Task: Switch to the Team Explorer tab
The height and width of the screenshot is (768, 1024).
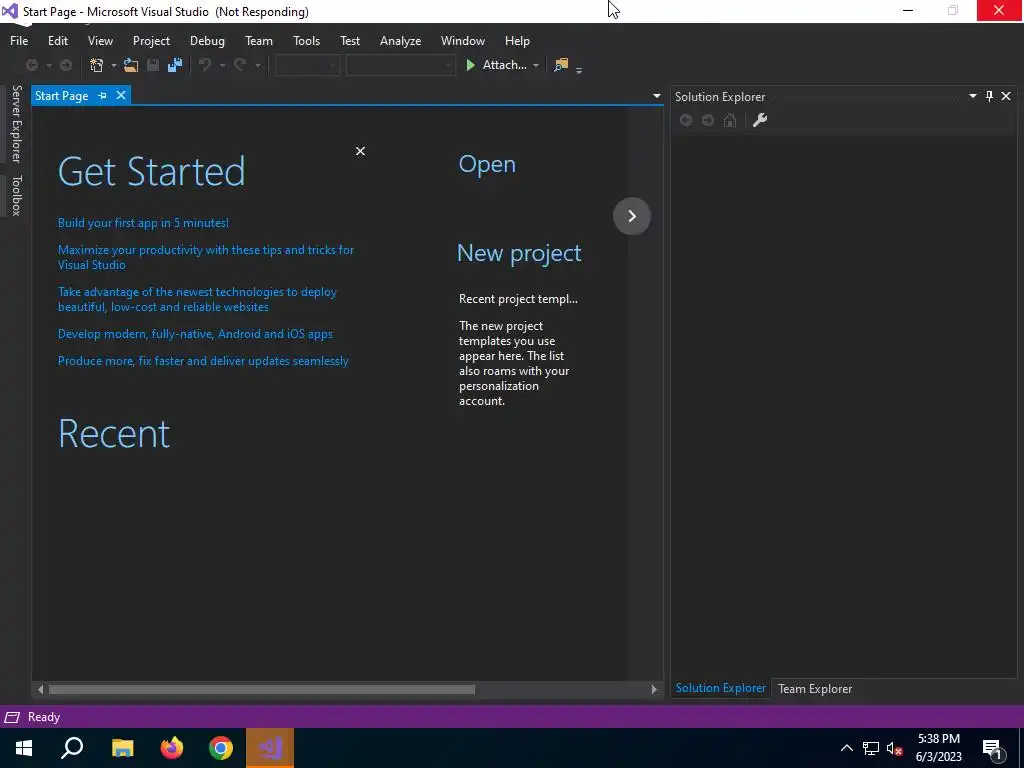Action: point(814,688)
